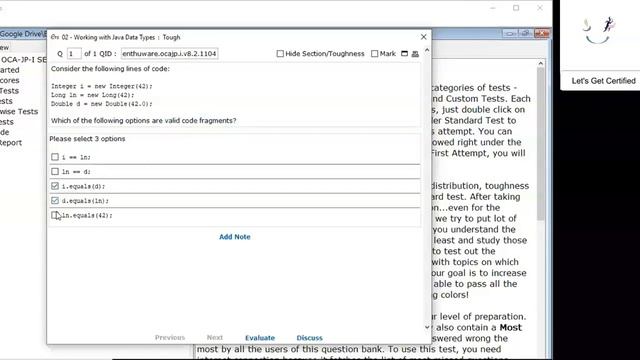Viewport: 640px width, 360px height.
Task: Uncheck the 'i.equals(d);' option
Action: click(55, 186)
